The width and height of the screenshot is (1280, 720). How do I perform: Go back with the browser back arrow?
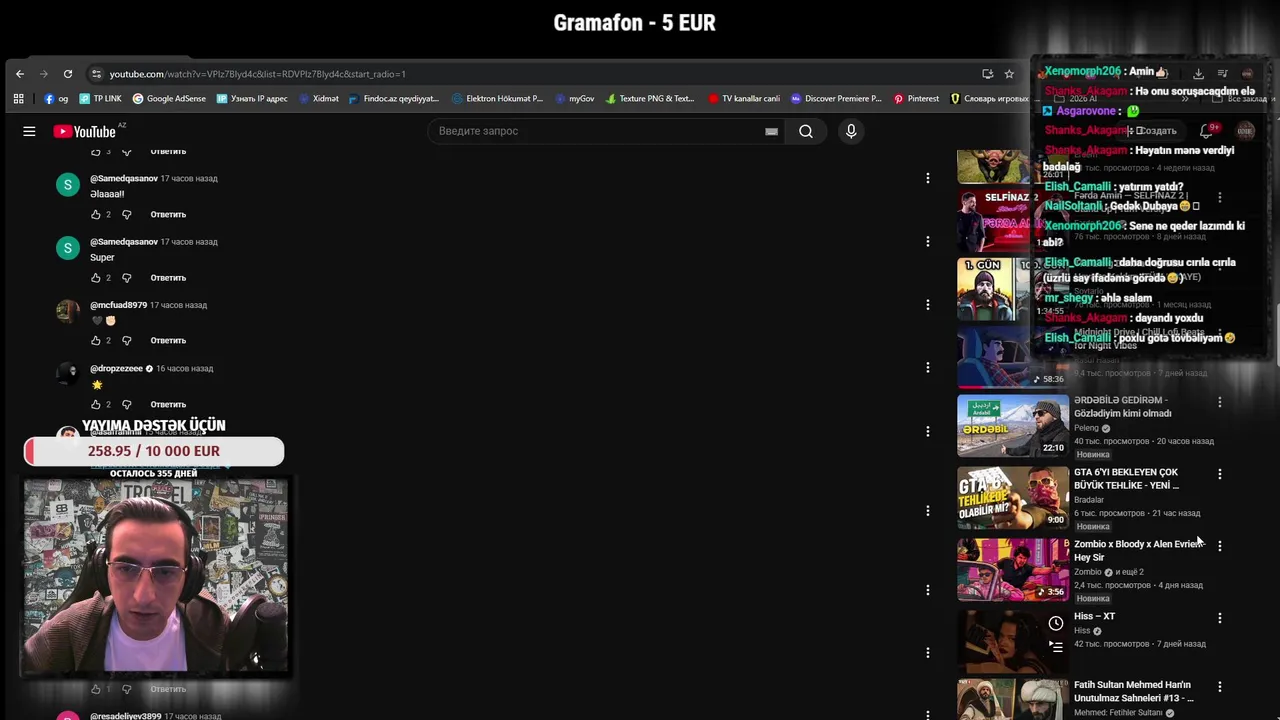pyautogui.click(x=19, y=74)
